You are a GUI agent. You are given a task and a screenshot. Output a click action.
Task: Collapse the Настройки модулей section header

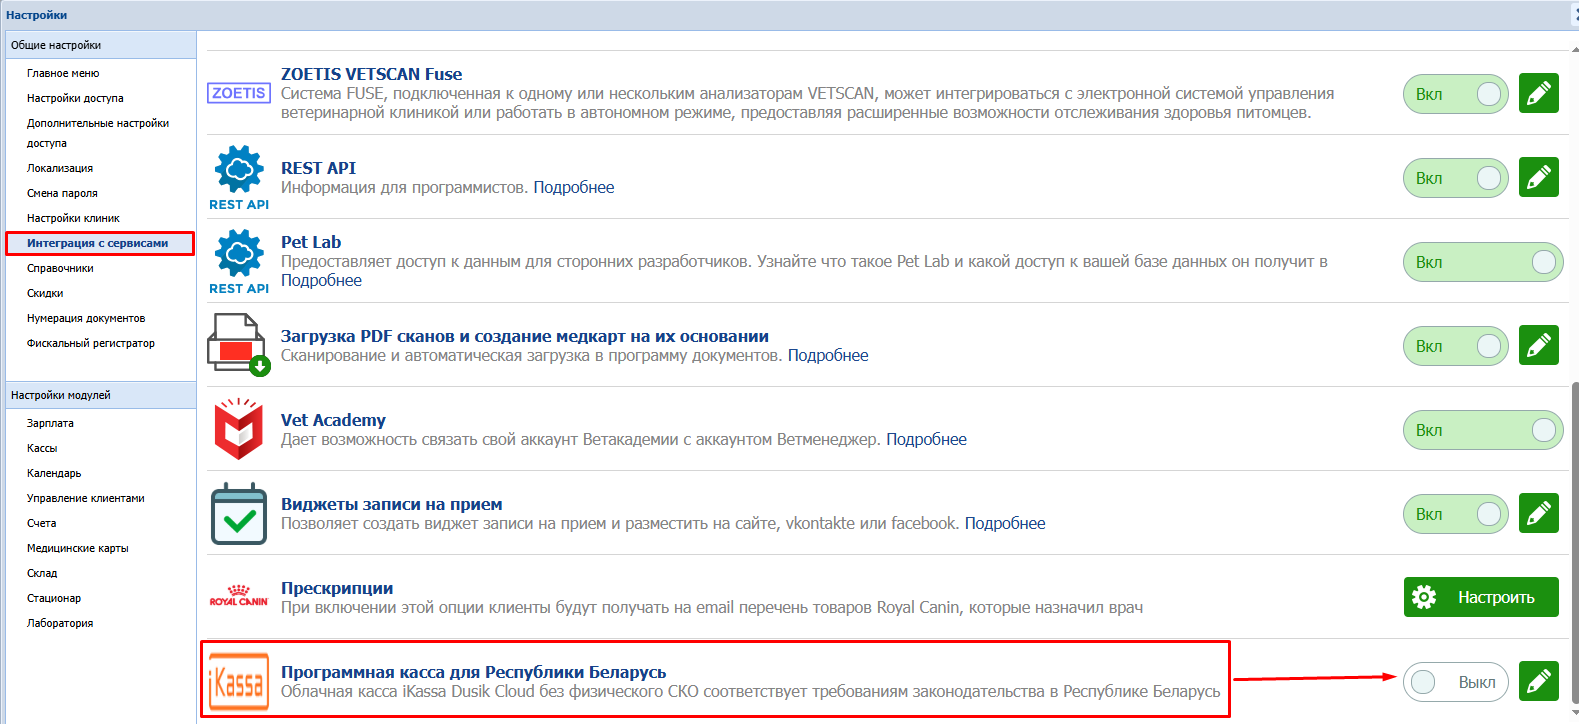pos(101,395)
